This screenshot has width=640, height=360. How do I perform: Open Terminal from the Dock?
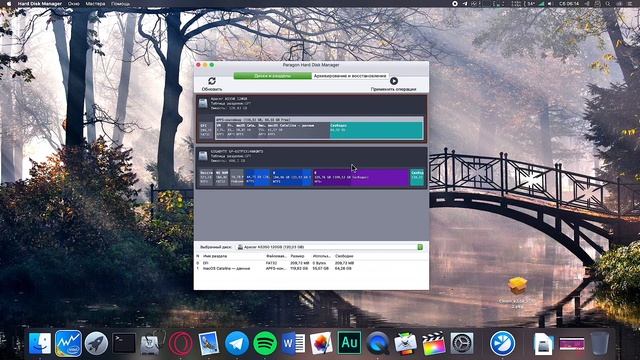(124, 343)
